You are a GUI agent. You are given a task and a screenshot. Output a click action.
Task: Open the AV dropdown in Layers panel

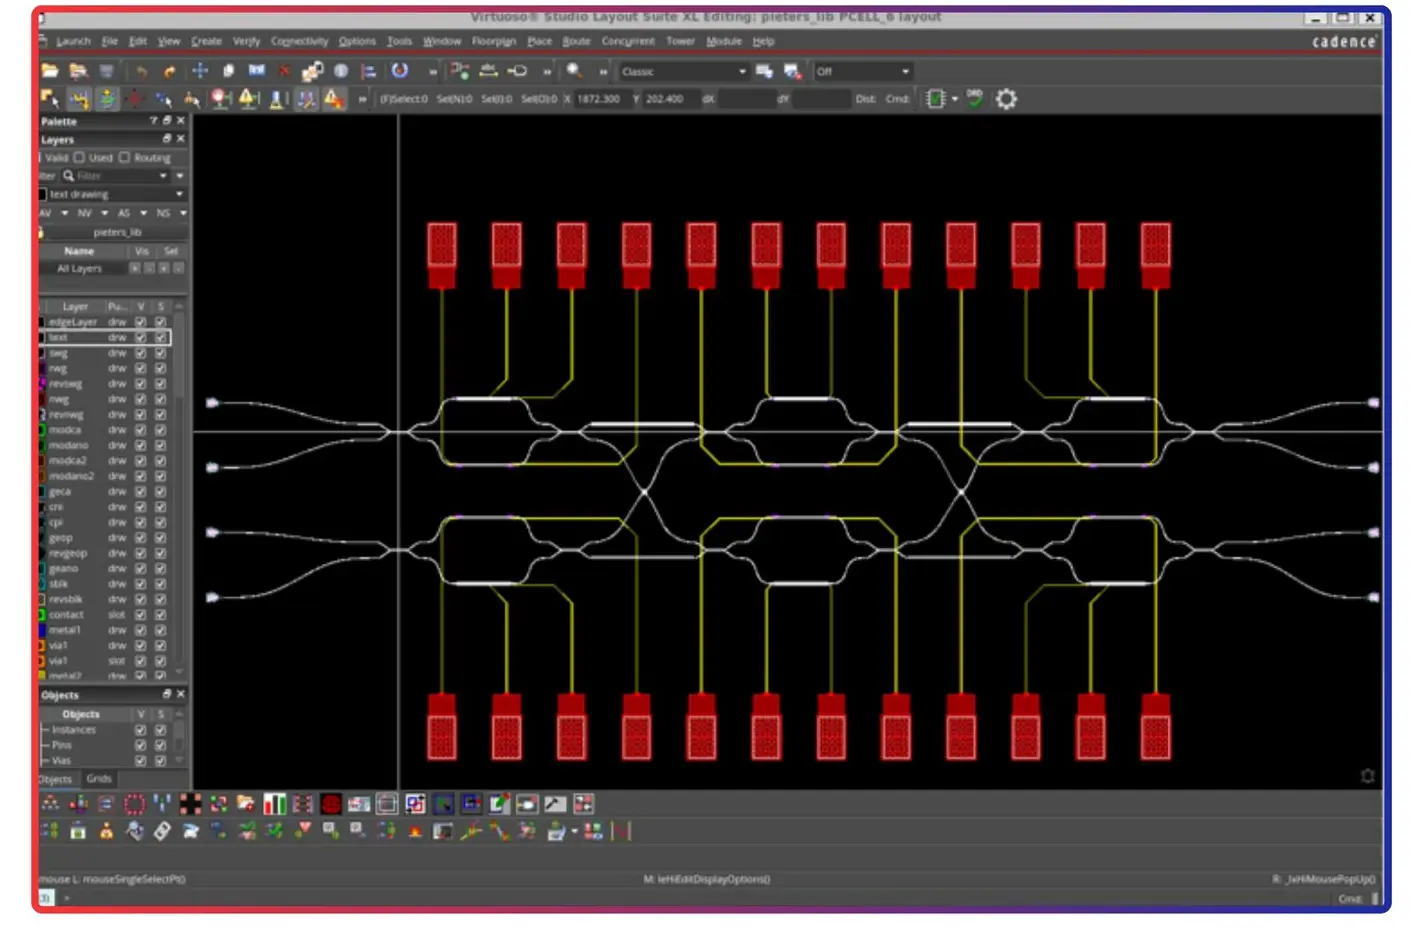pos(65,213)
